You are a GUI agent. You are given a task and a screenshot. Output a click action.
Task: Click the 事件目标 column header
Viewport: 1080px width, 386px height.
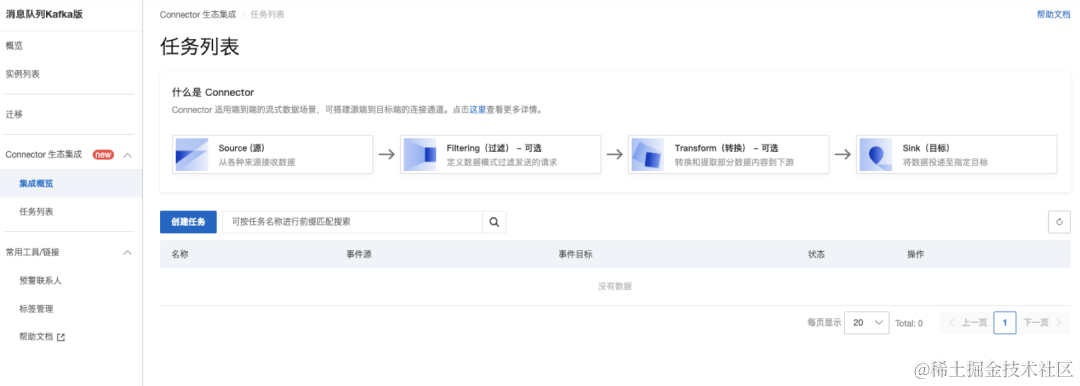pos(575,254)
